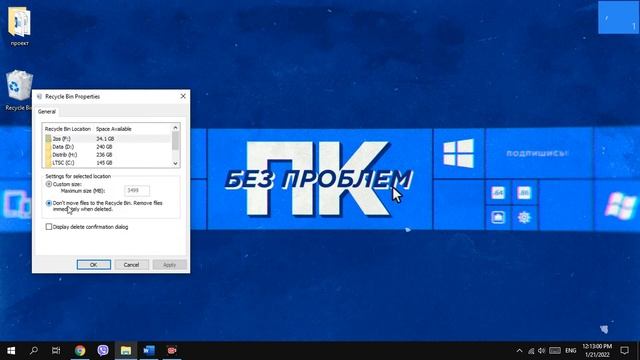Enable Display delete confirmation dialog checkbox

click(49, 227)
